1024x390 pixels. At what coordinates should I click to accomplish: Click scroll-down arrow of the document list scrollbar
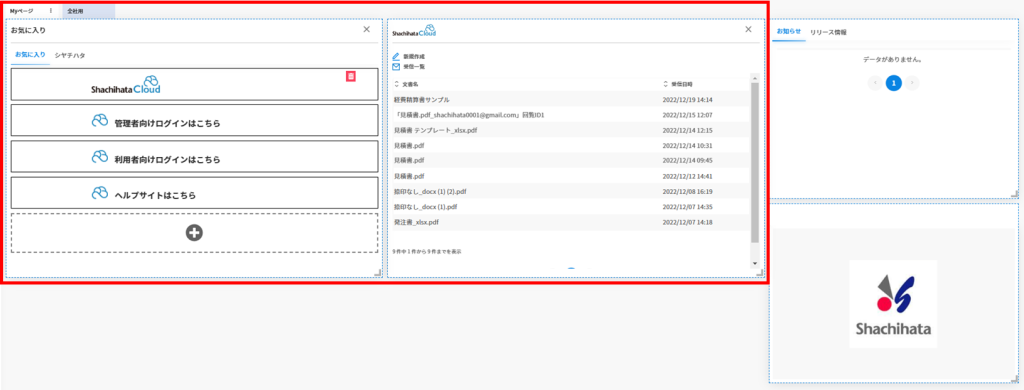point(755,263)
